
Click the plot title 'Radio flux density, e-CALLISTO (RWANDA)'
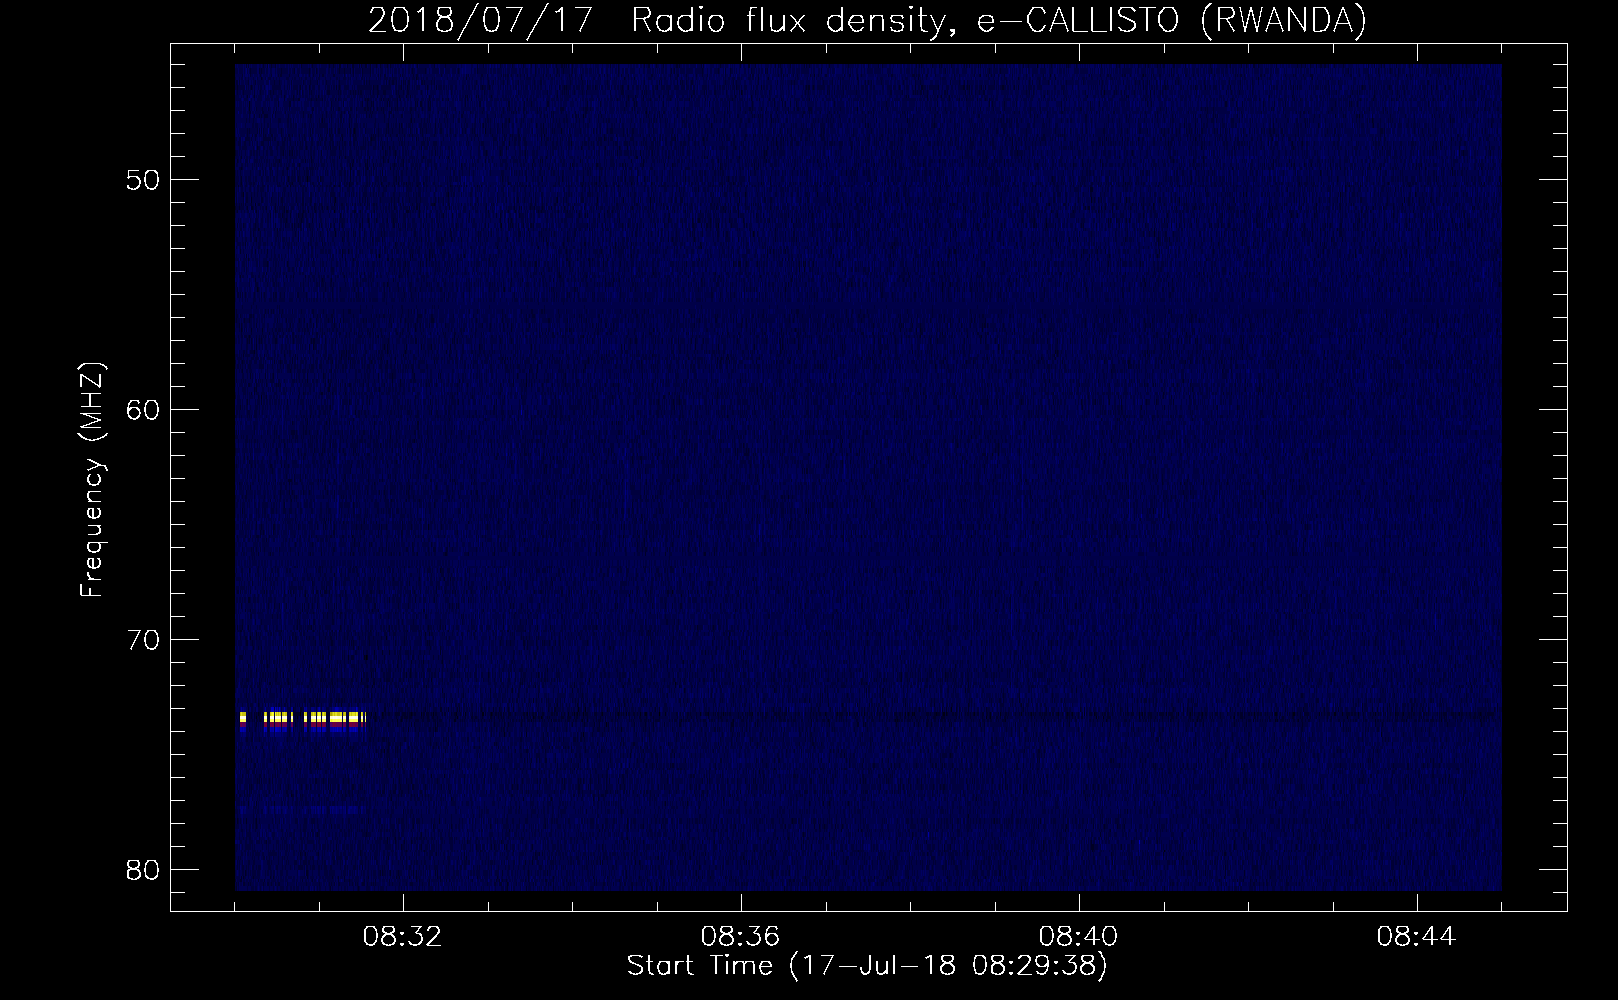[x=999, y=20]
